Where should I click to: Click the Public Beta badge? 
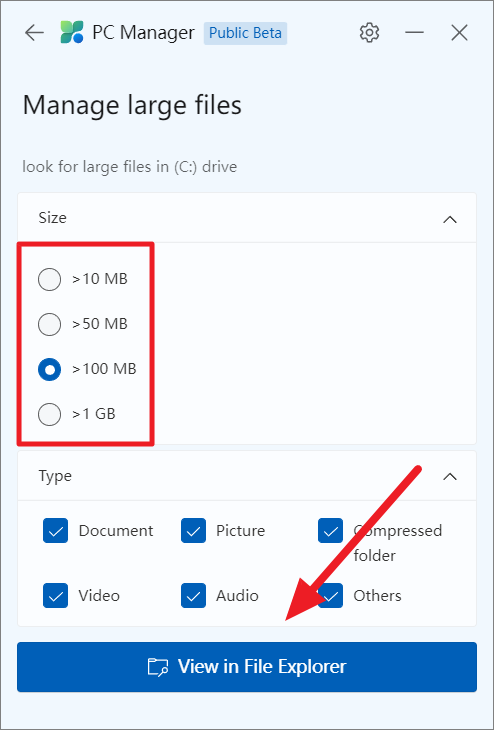245,33
